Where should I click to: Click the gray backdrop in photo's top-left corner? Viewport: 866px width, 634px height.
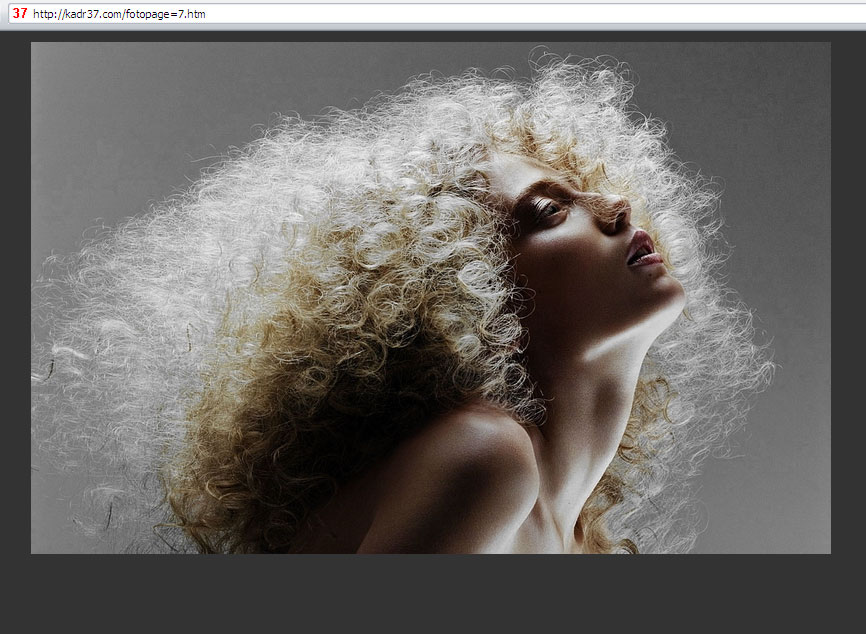point(80,80)
